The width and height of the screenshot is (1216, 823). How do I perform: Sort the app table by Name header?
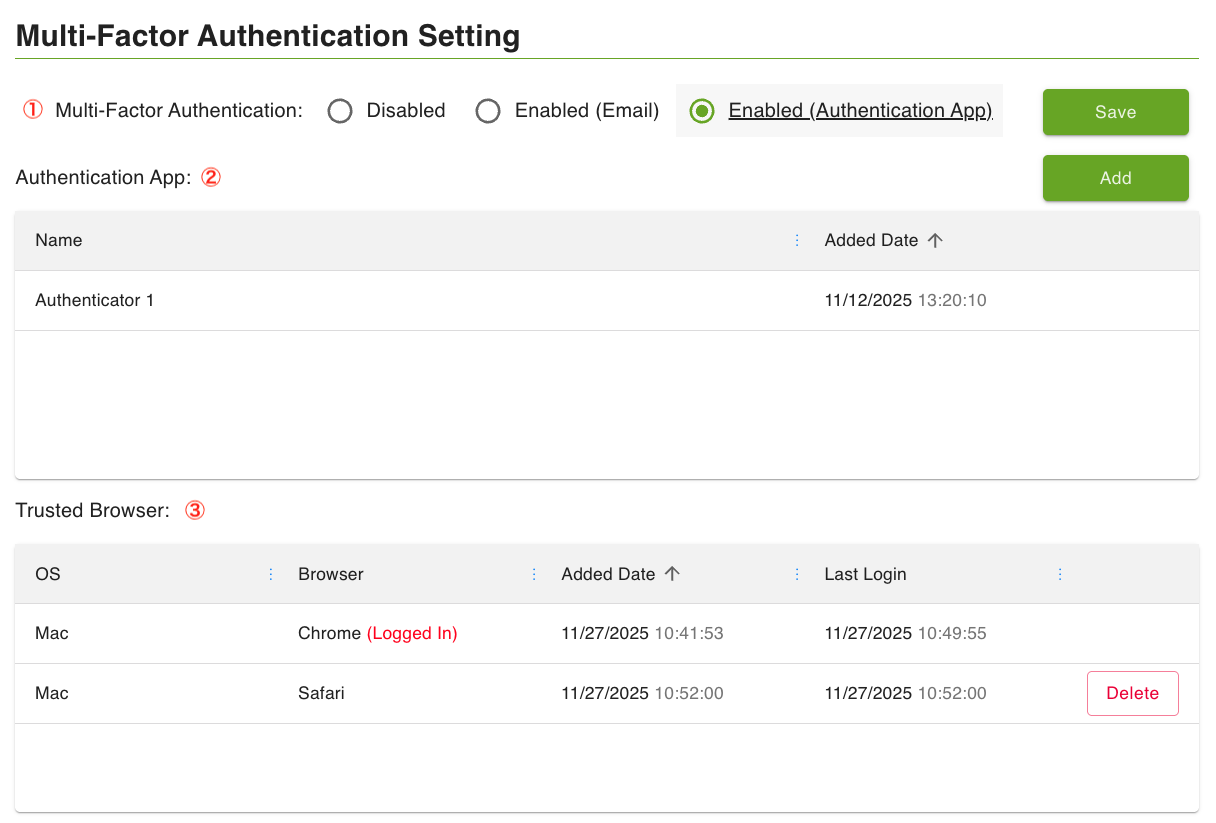(x=59, y=240)
